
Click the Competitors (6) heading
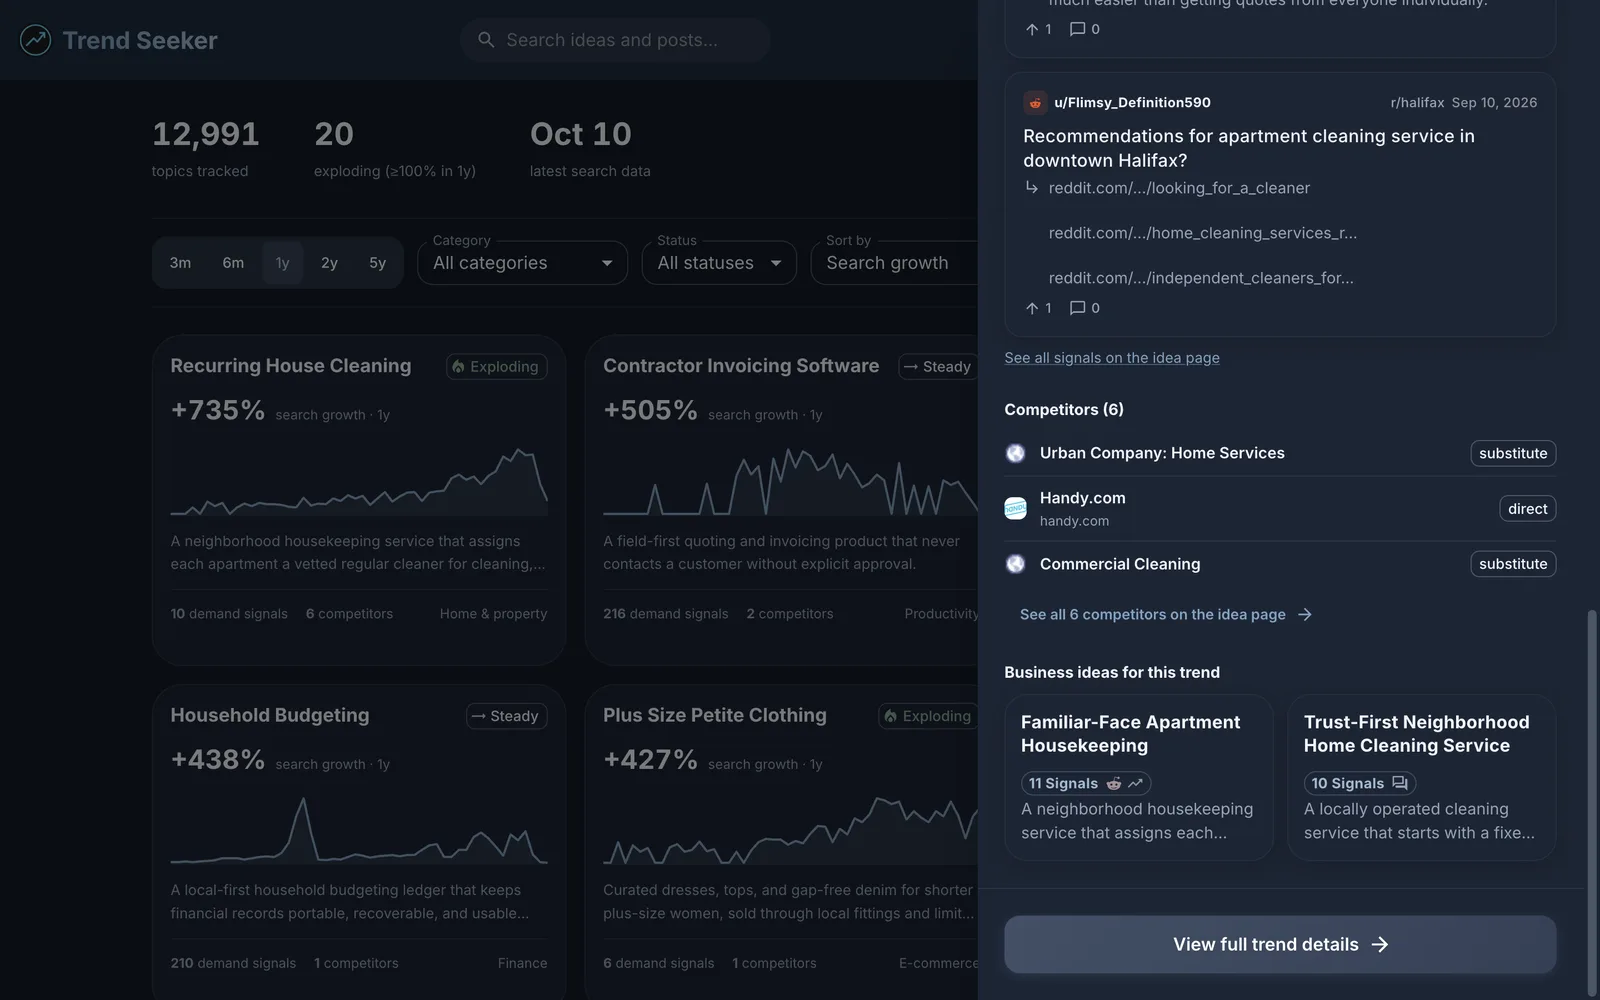point(1064,409)
